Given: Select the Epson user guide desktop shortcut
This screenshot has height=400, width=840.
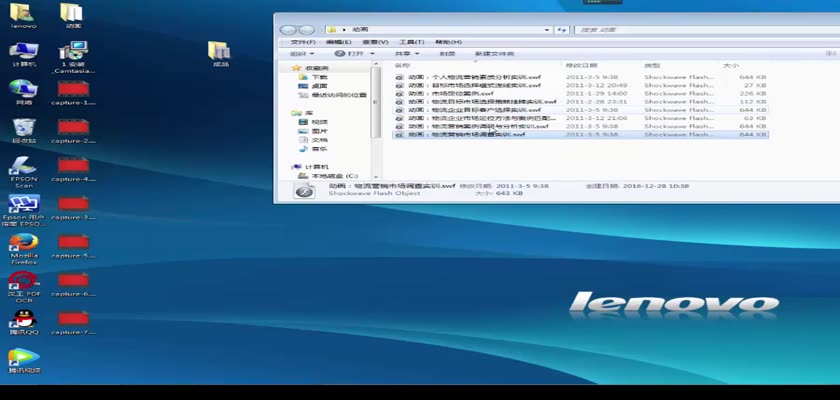Looking at the screenshot, I should tap(24, 210).
